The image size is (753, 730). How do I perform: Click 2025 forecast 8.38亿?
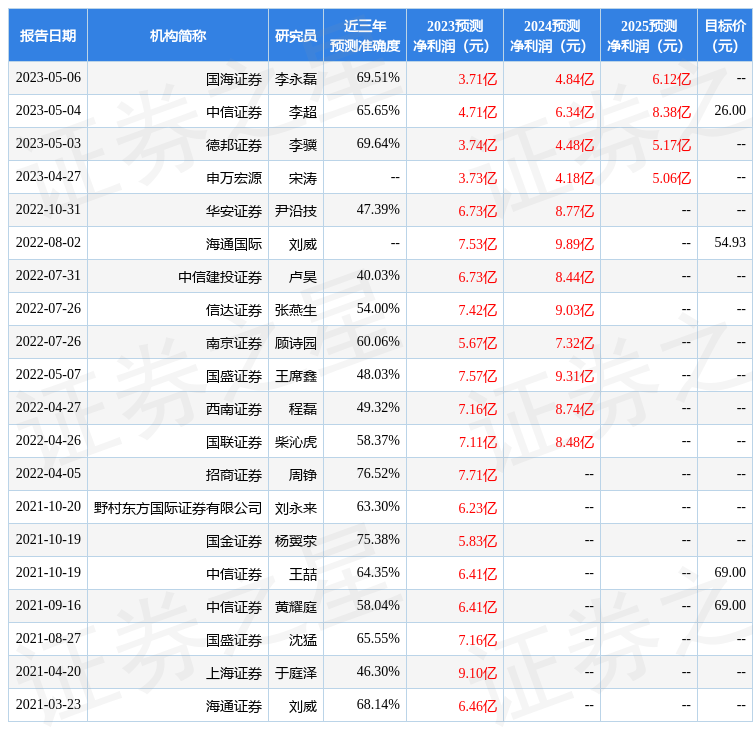pos(671,112)
